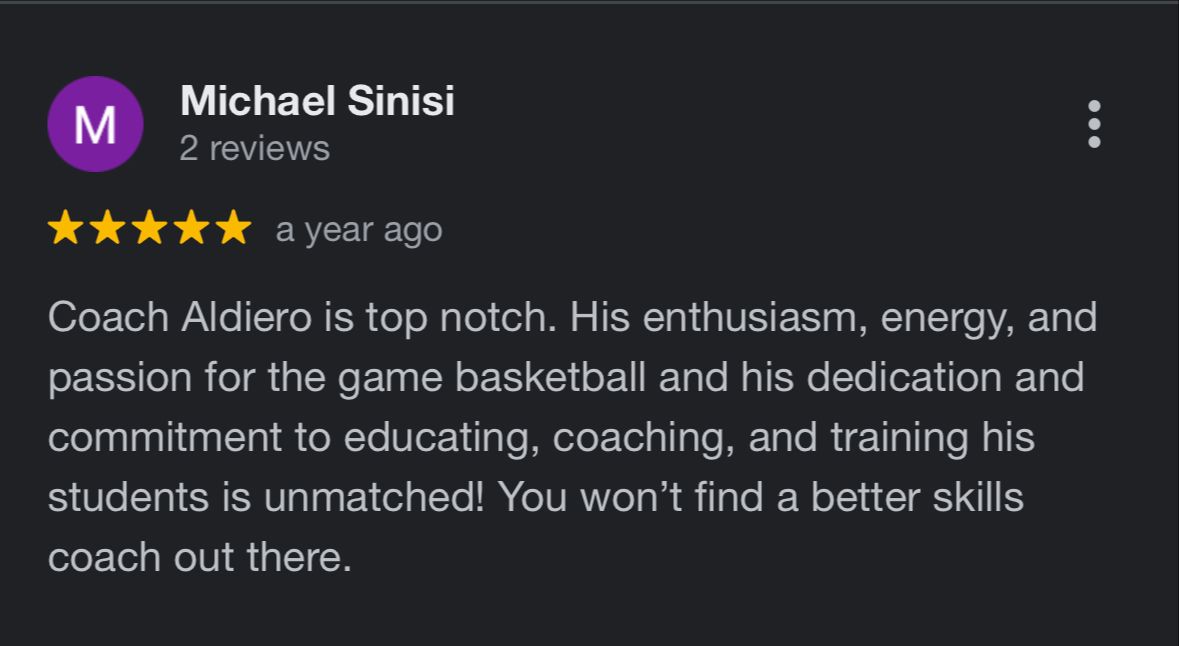Click the fourth gold rating star
The height and width of the screenshot is (646, 1179).
click(191, 229)
